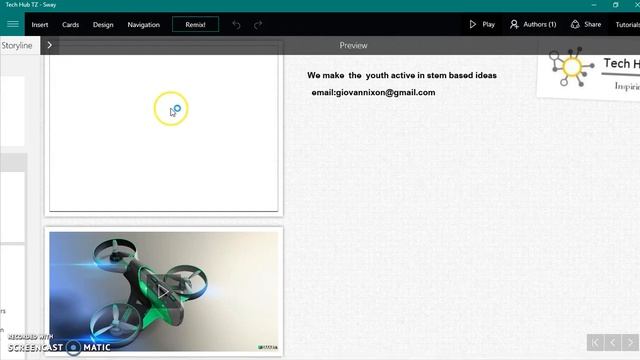Open the Insert menu

(40, 24)
